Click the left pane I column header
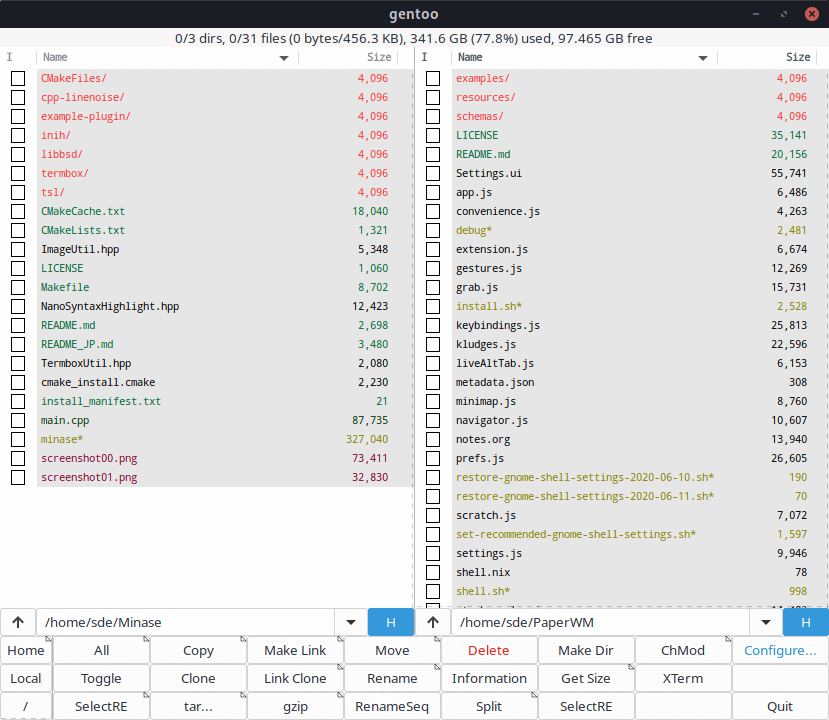The width and height of the screenshot is (829, 720). pyautogui.click(x=18, y=58)
